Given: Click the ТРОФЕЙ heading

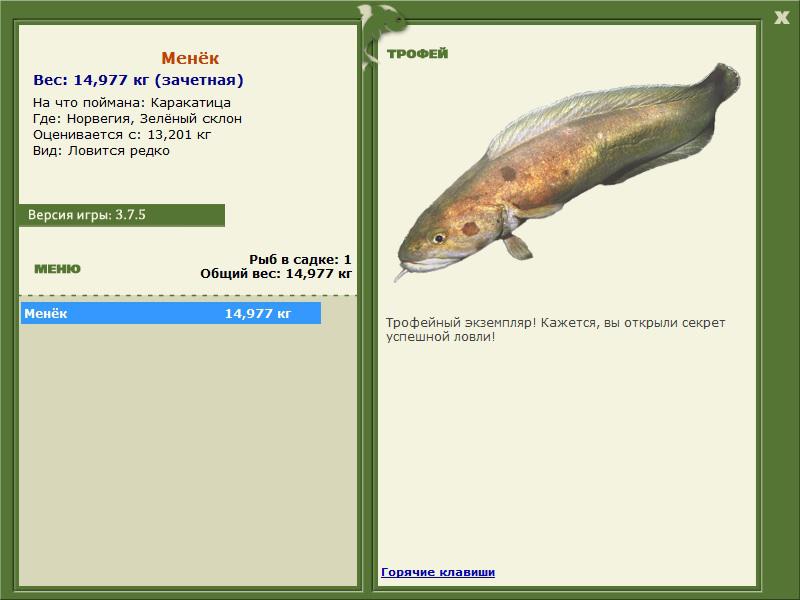Looking at the screenshot, I should tap(417, 54).
